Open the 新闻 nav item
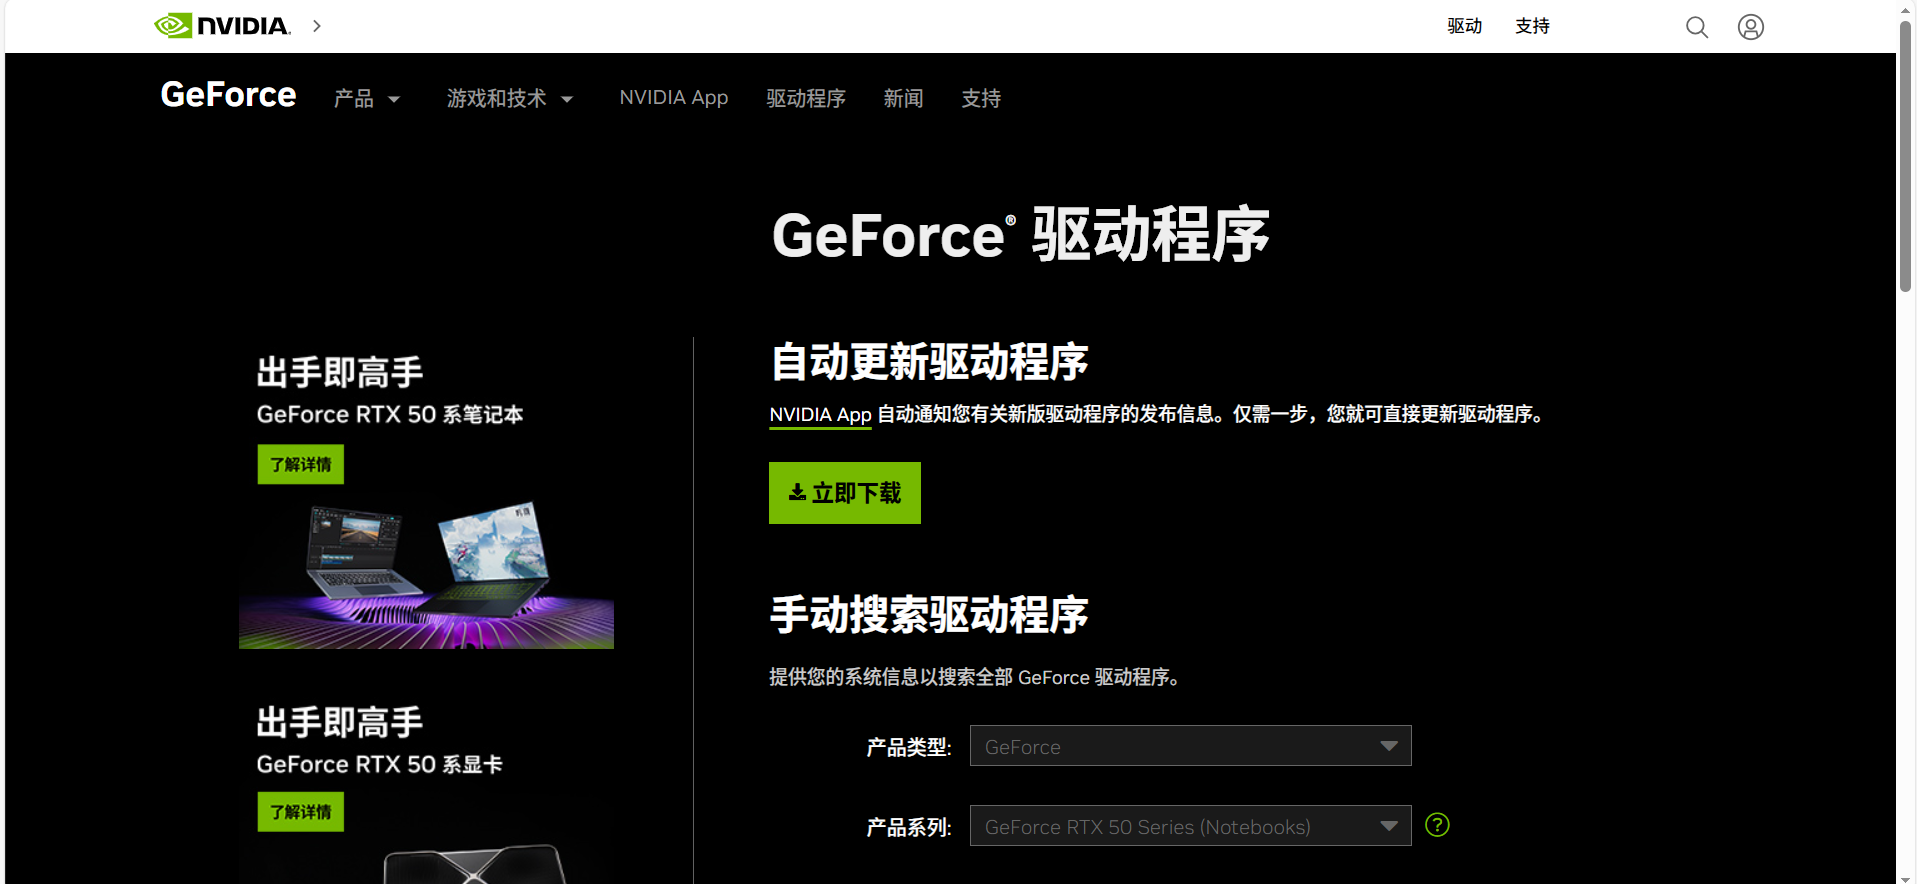Viewport: 1917px width, 884px height. (903, 98)
